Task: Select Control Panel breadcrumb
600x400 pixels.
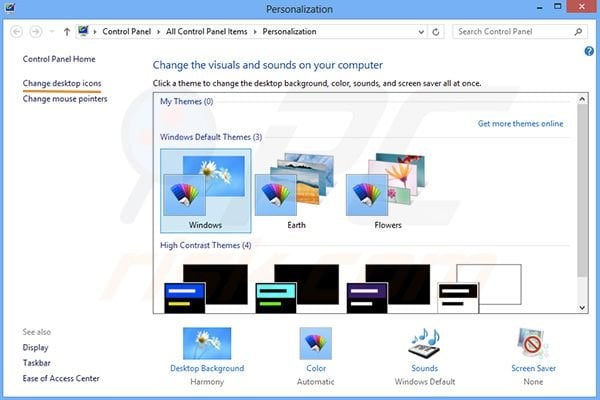Action: [126, 31]
